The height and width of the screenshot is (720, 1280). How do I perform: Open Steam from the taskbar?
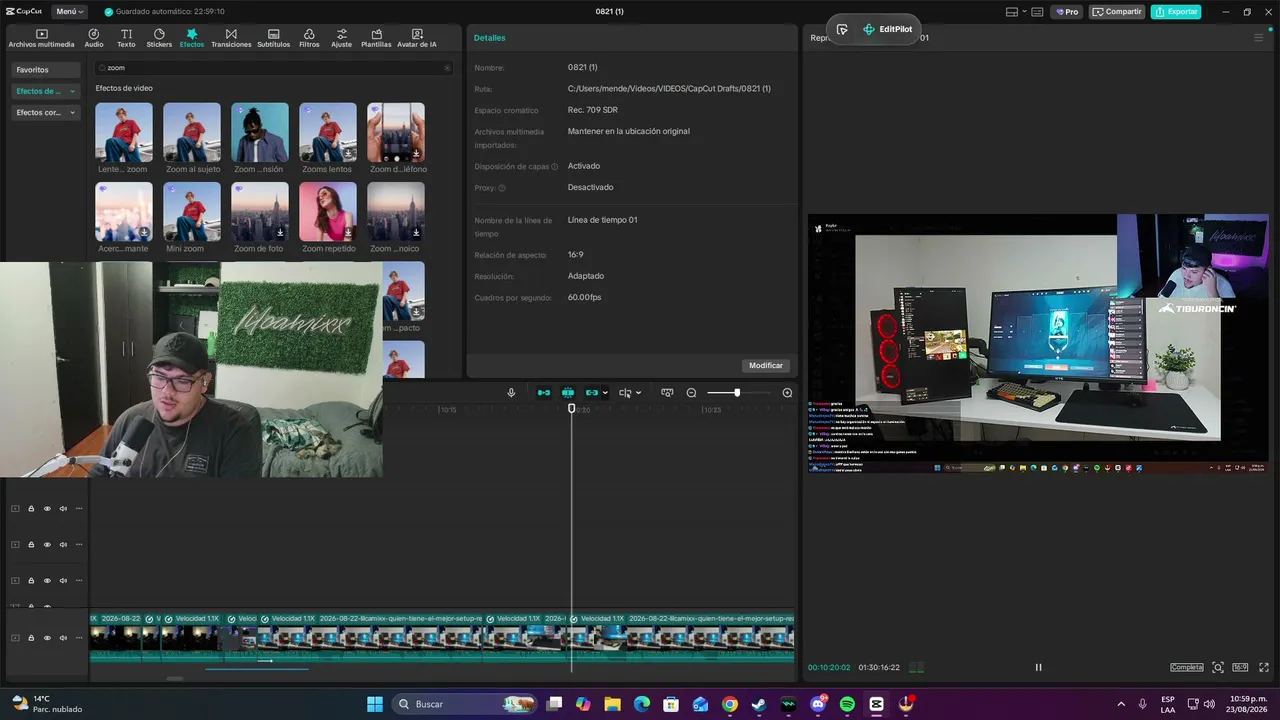[759, 704]
